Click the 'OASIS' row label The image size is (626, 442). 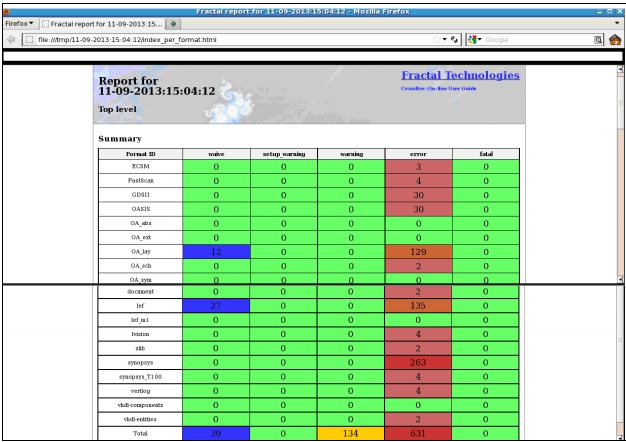(x=141, y=209)
